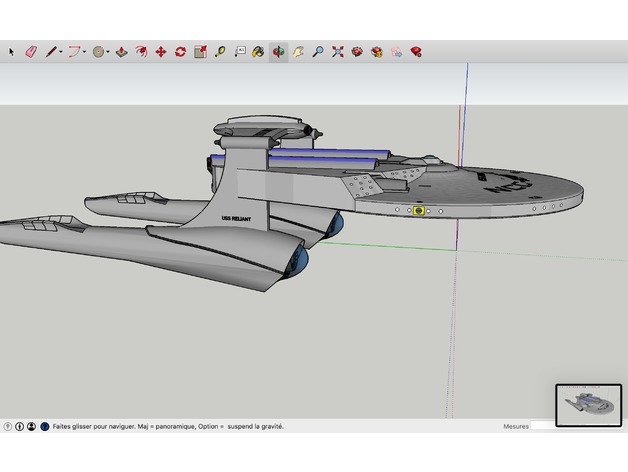Click the Rotate tool
Image resolution: width=628 pixels, height=472 pixels.
180,51
